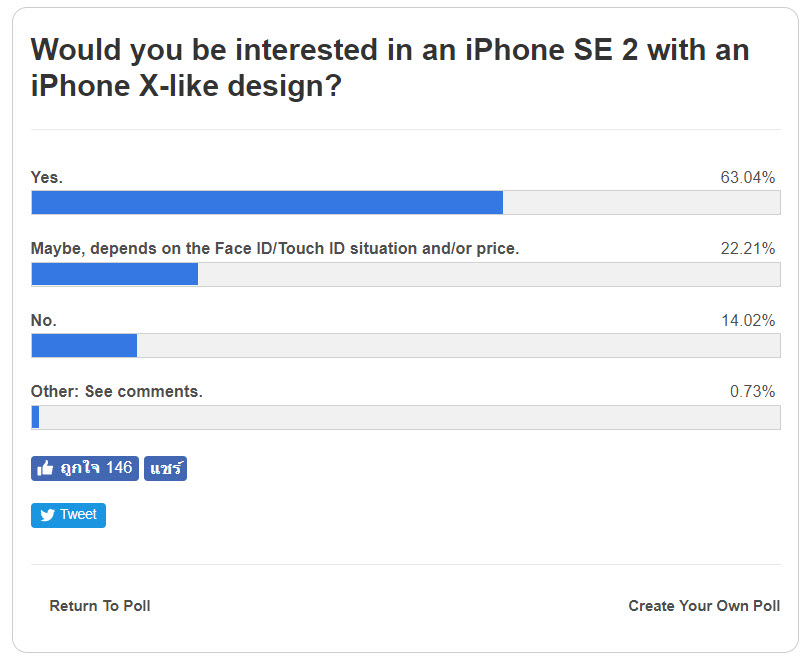Click the 0.73% percentage value
Image resolution: width=807 pixels, height=658 pixels.
[751, 392]
